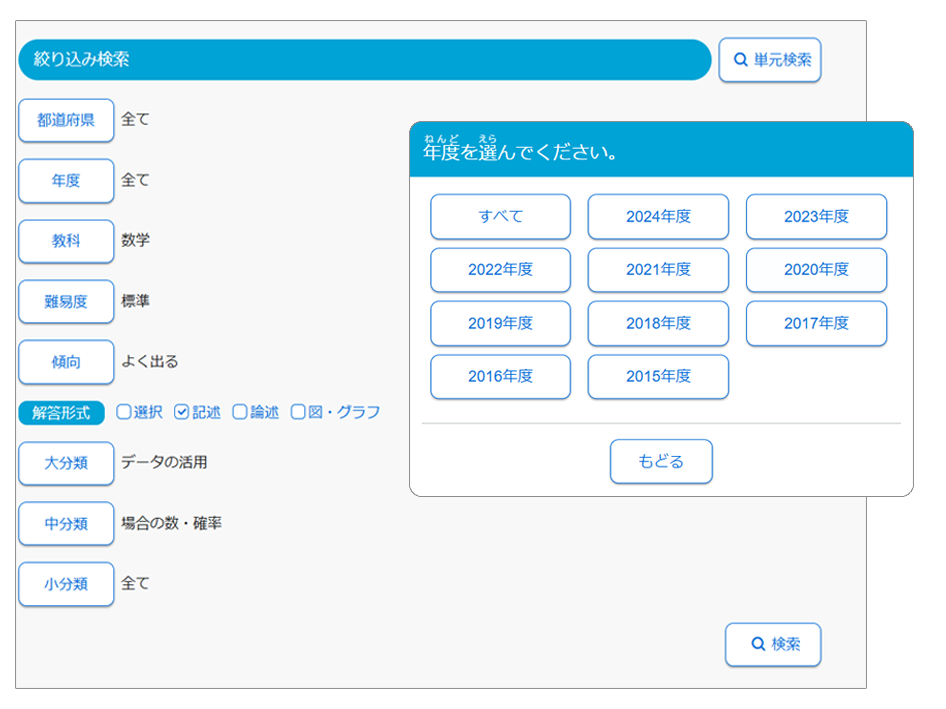Uncheck the 記述 checkbox
This screenshot has height=709, width=946.
182,412
